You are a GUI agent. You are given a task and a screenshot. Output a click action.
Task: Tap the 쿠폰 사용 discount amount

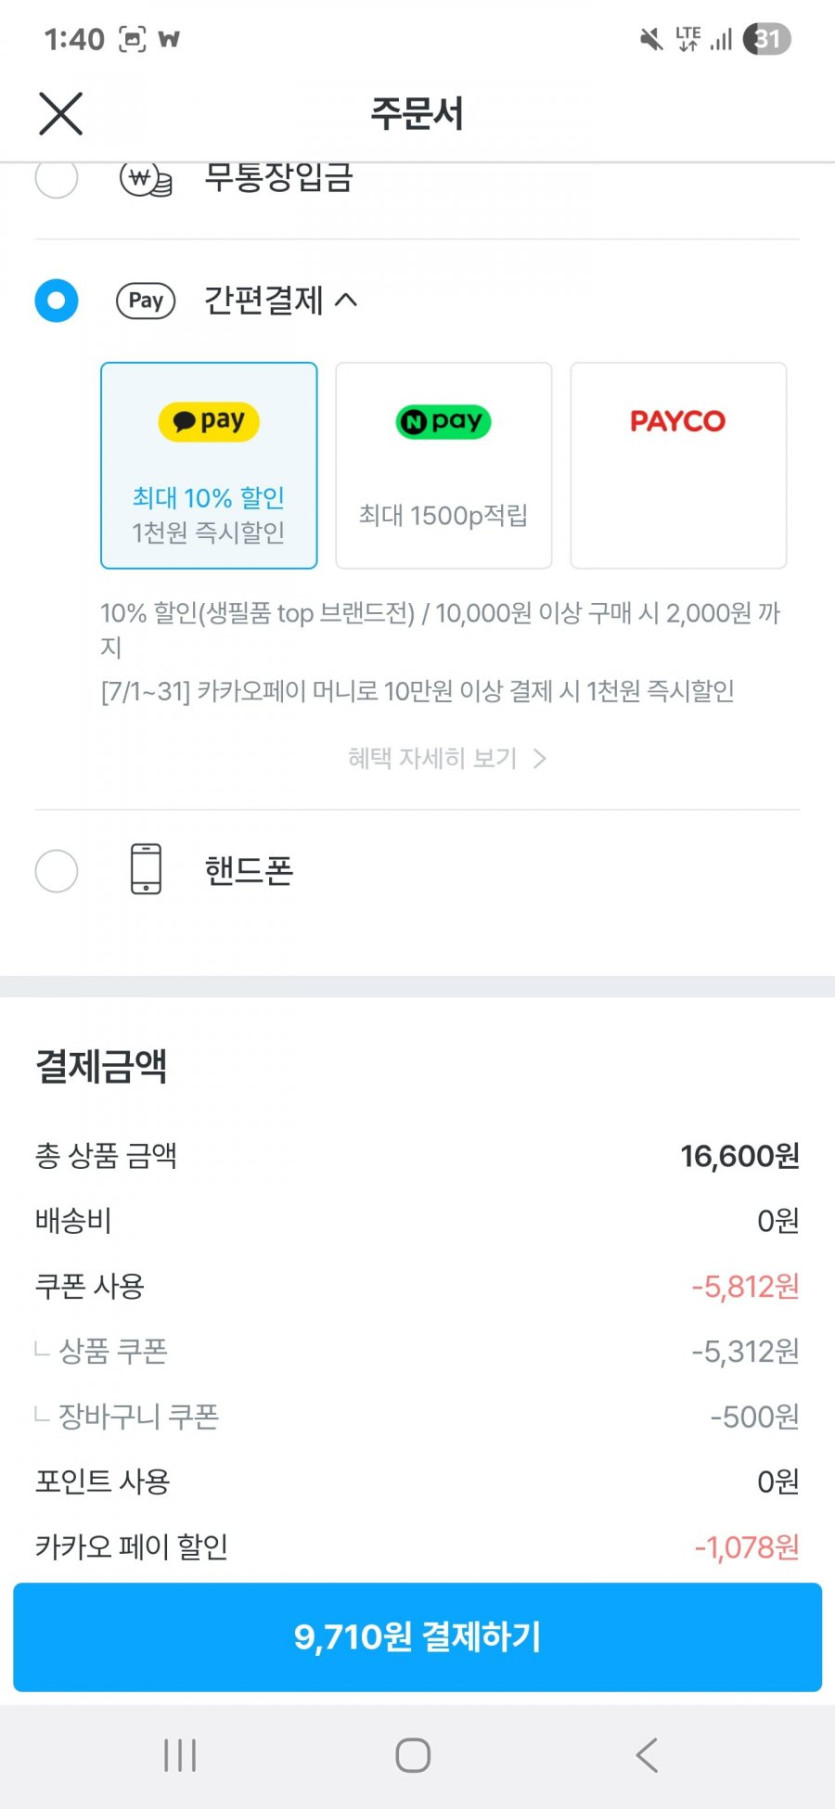[745, 1286]
